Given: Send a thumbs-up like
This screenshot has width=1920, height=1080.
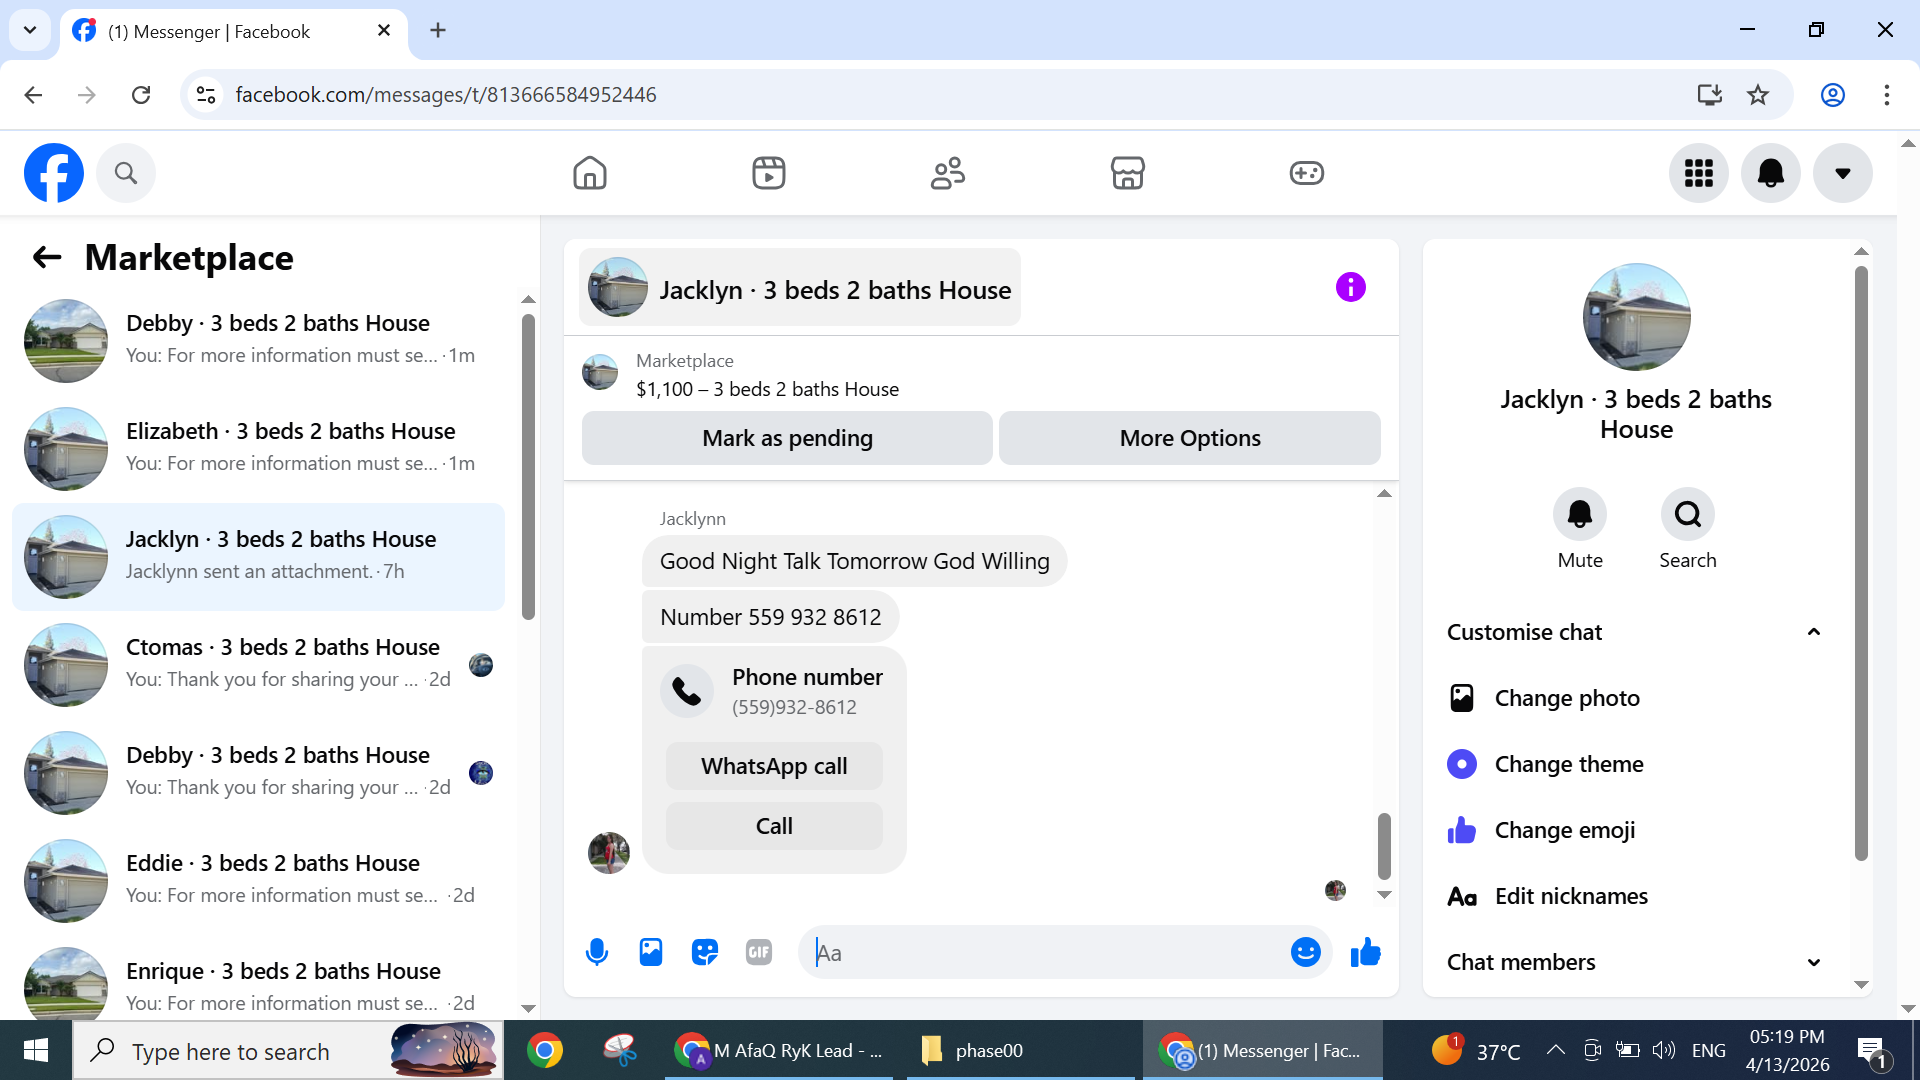Looking at the screenshot, I should 1366,952.
